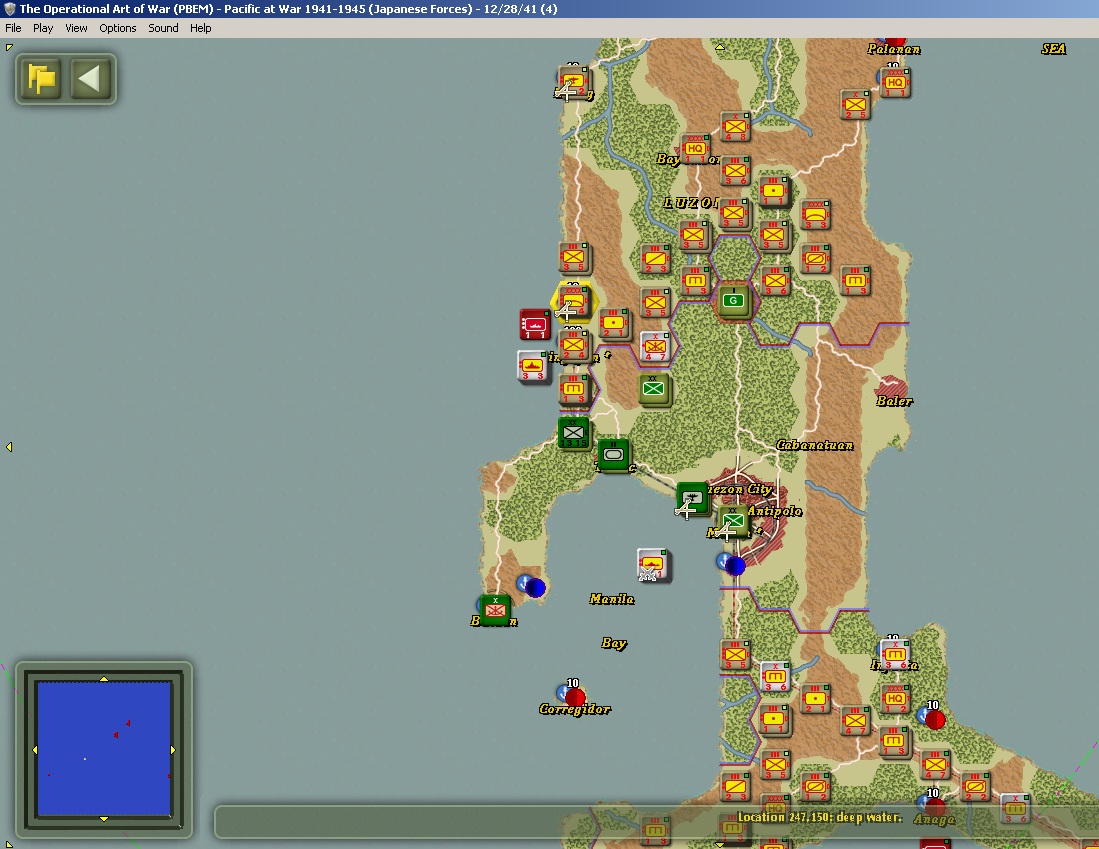Select the X infantry counter 2-5 near Palanan
Screen dimensions: 1099x849
pyautogui.click(x=855, y=104)
